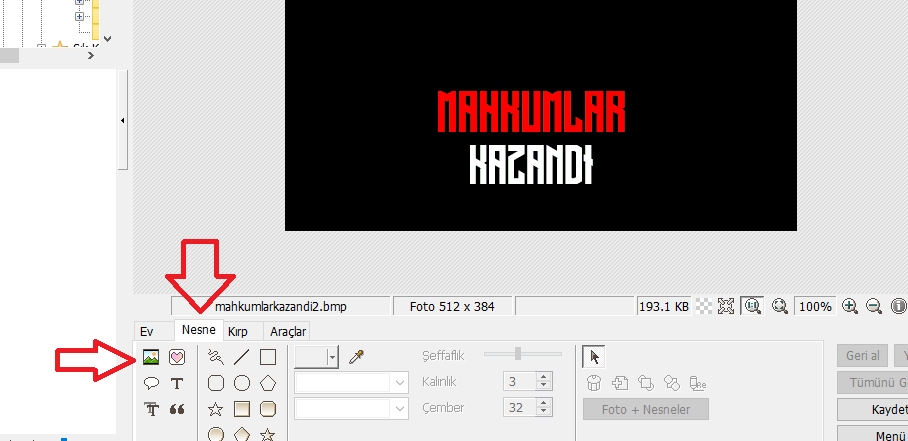
Task: Click the delete object trash icon
Action: pyautogui.click(x=594, y=383)
